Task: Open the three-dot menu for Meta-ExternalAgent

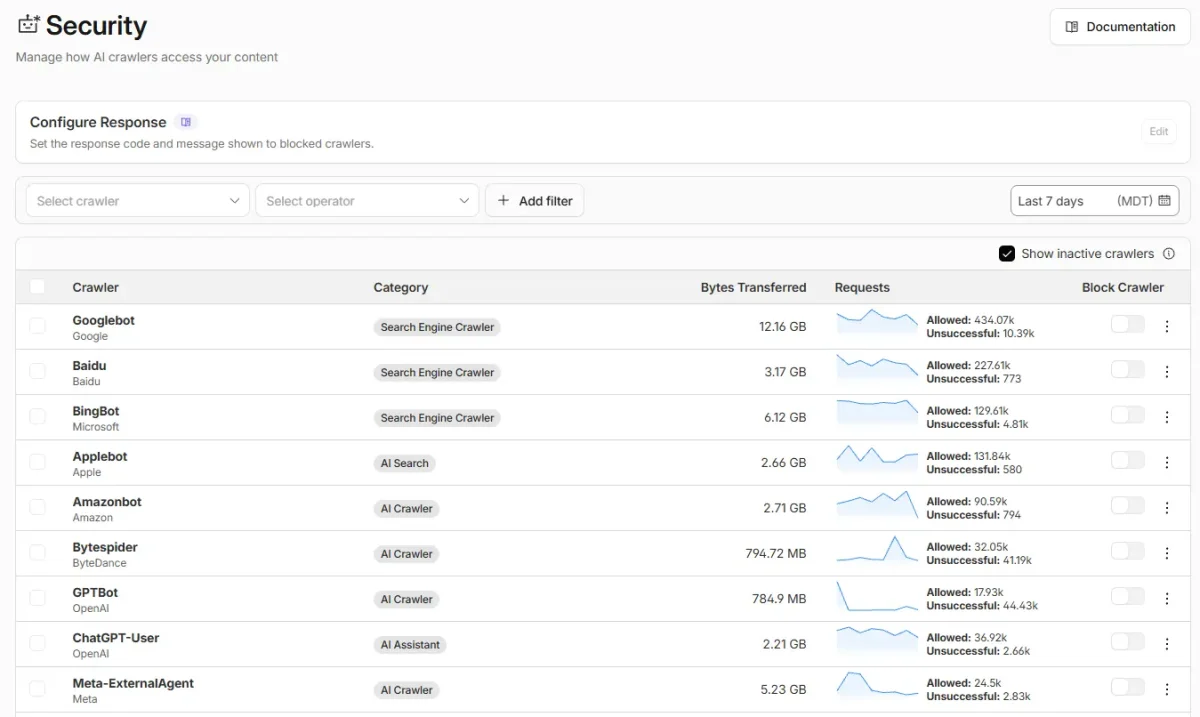Action: (x=1166, y=689)
